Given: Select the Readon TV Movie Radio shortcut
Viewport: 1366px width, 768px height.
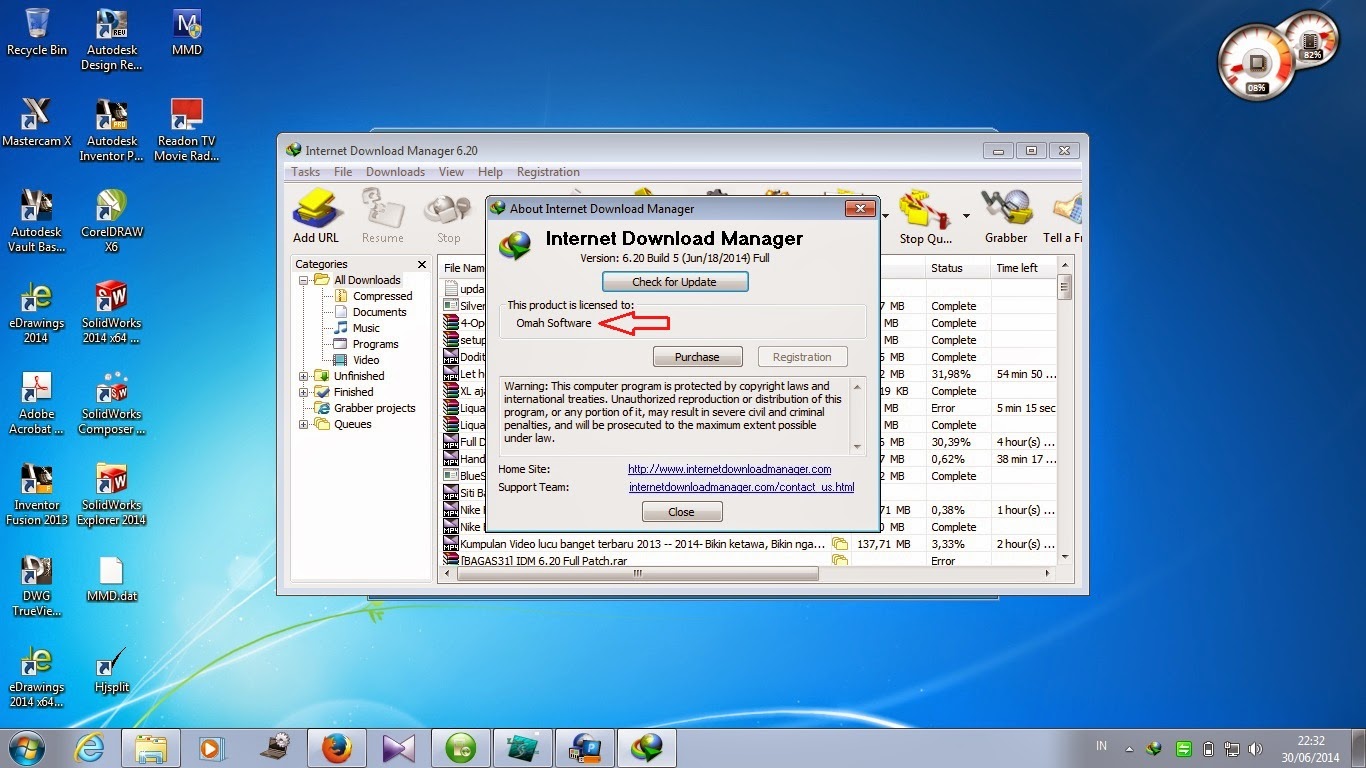Looking at the screenshot, I should [187, 130].
